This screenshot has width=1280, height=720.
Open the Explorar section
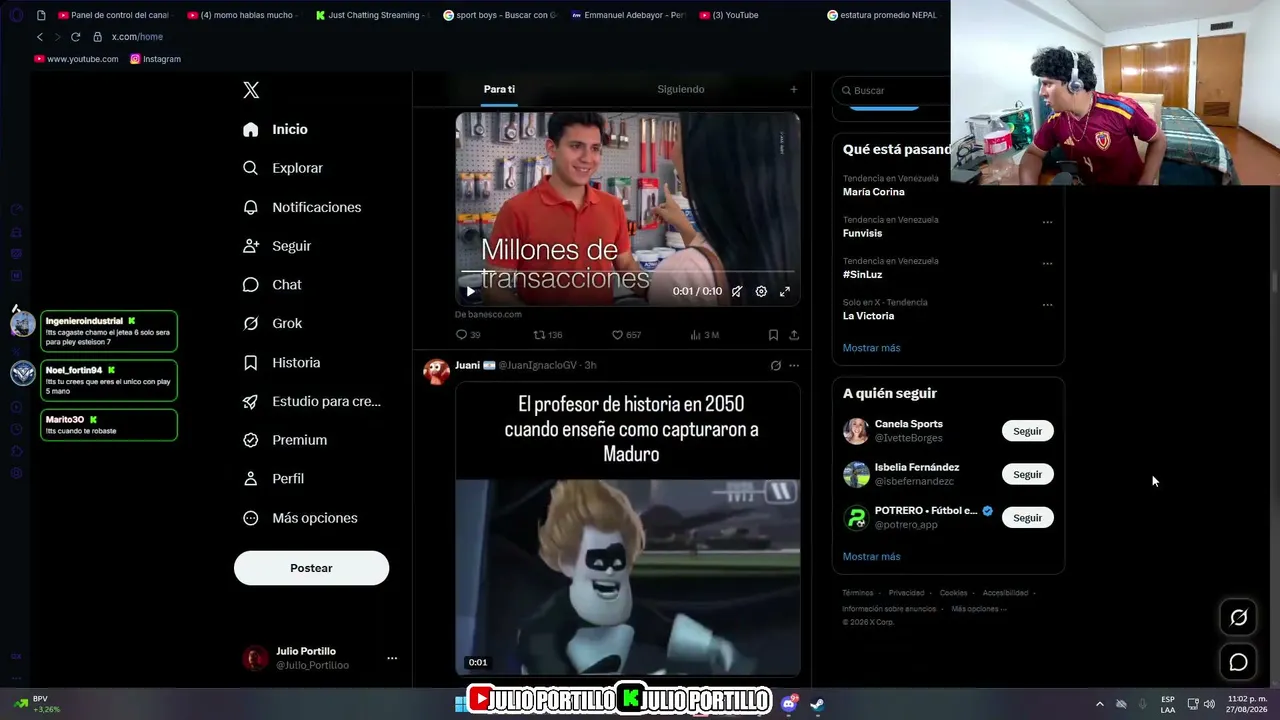point(283,168)
